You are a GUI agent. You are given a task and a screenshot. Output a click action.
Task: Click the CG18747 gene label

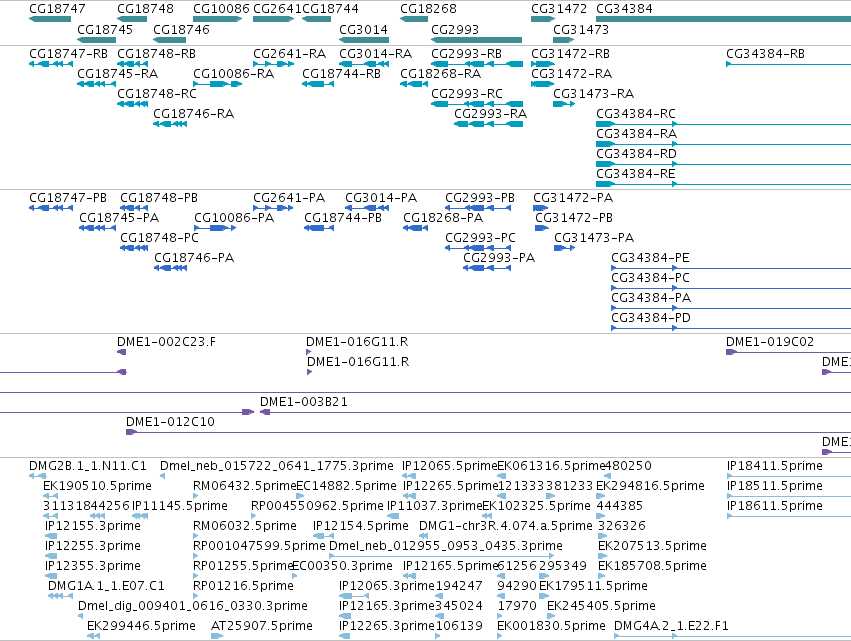point(58,9)
